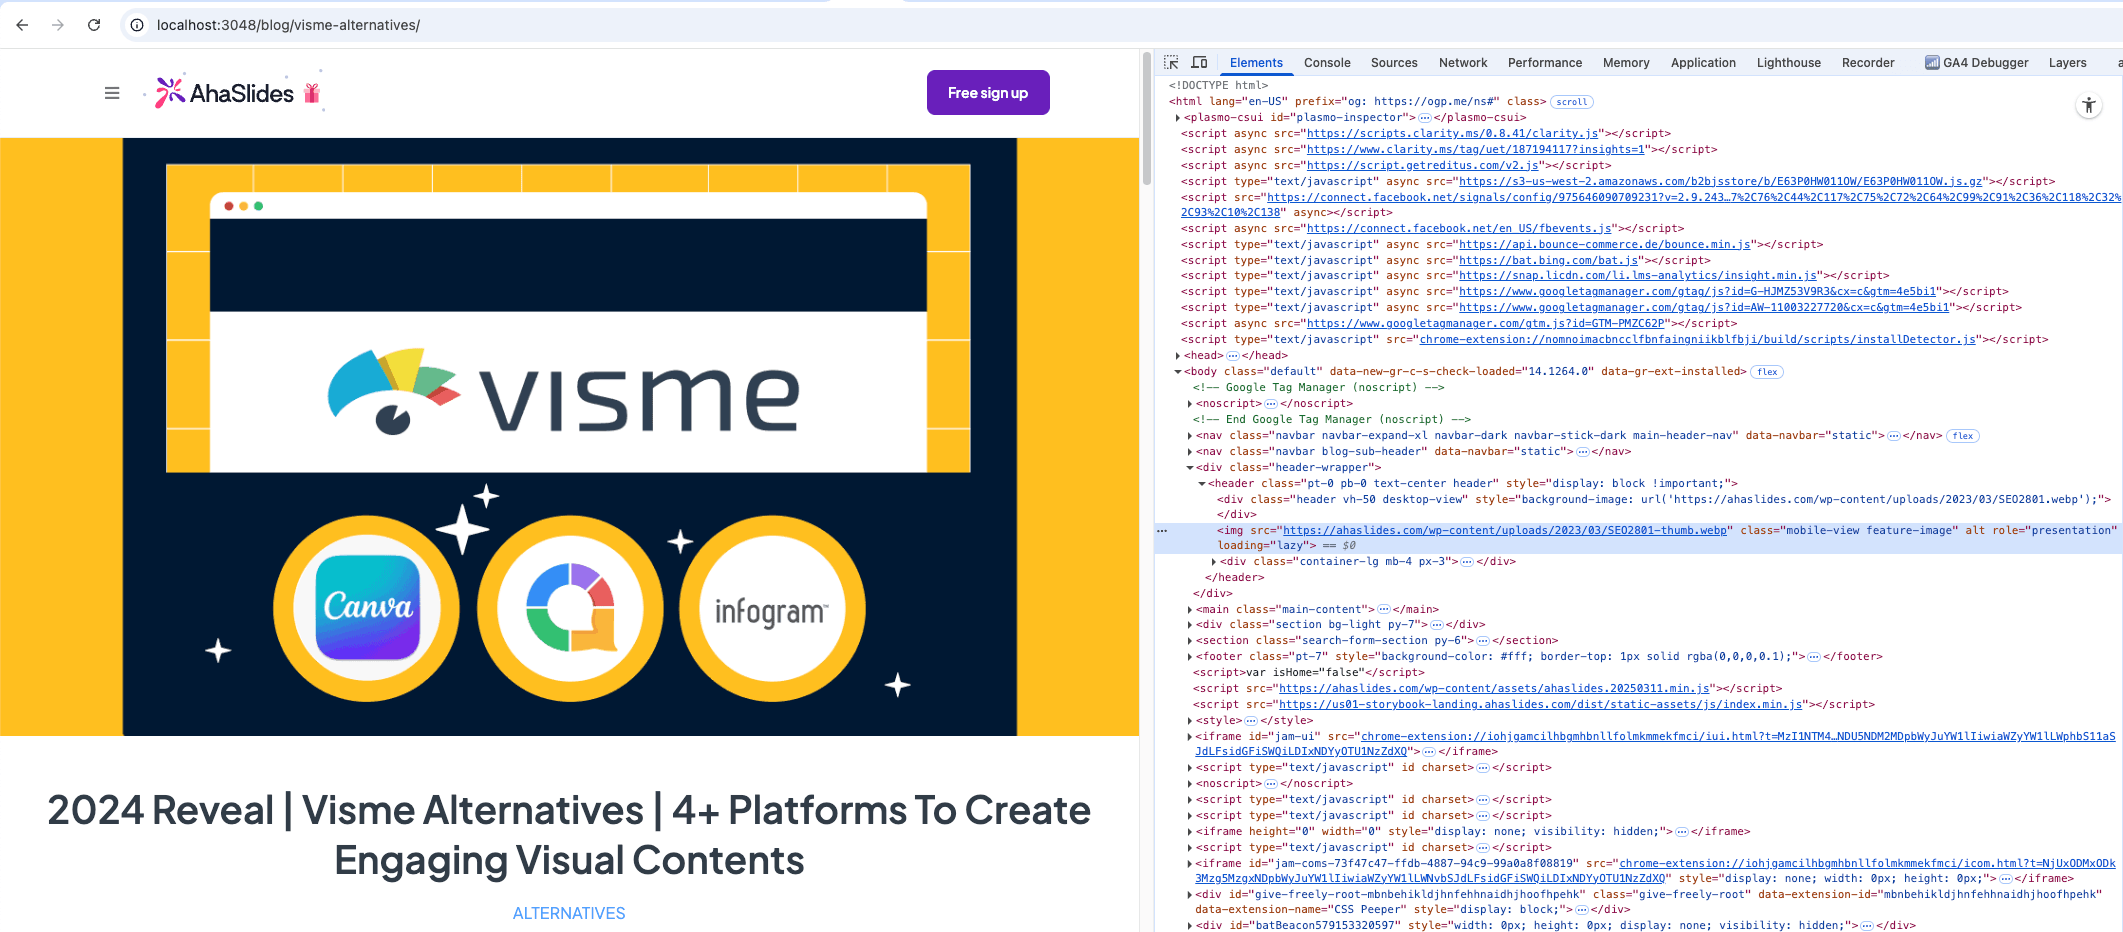Click the site info icon in address bar

tap(138, 25)
